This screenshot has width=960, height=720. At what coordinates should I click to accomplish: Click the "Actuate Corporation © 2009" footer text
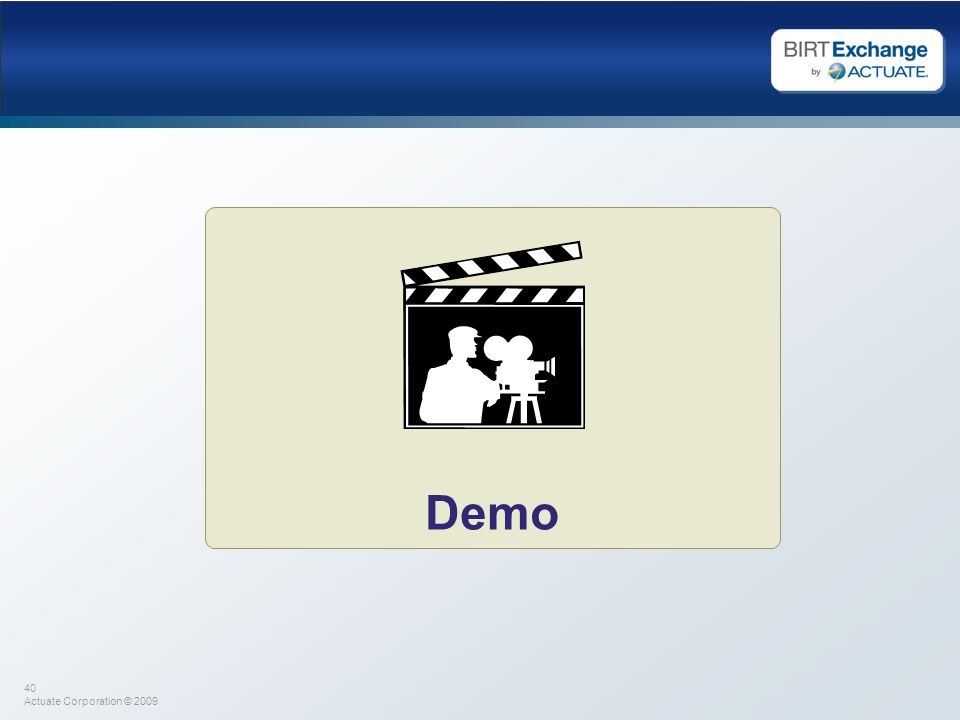[x=91, y=702]
